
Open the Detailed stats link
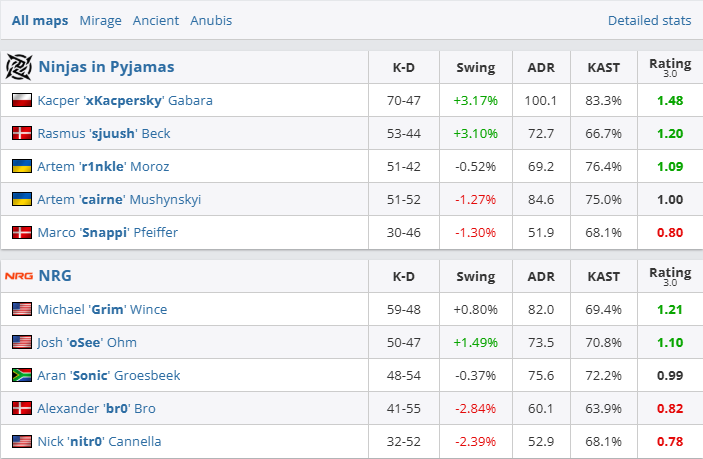click(649, 20)
